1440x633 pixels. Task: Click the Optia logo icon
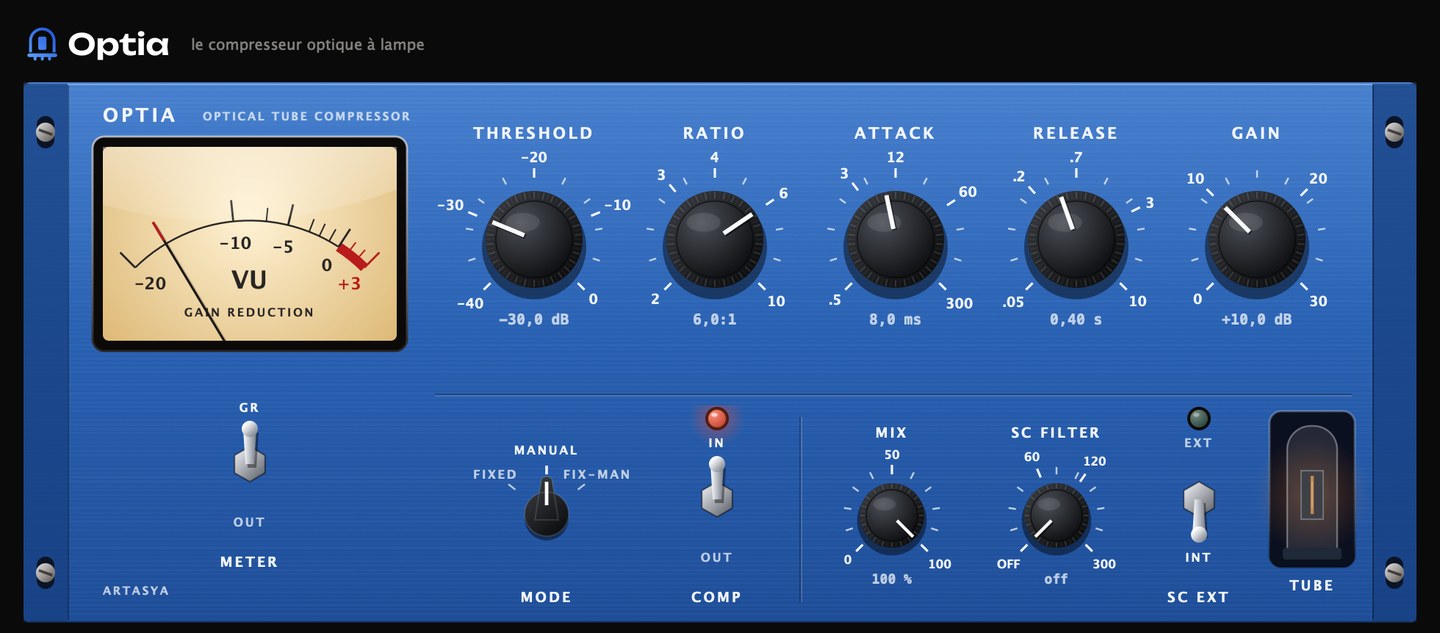42,43
